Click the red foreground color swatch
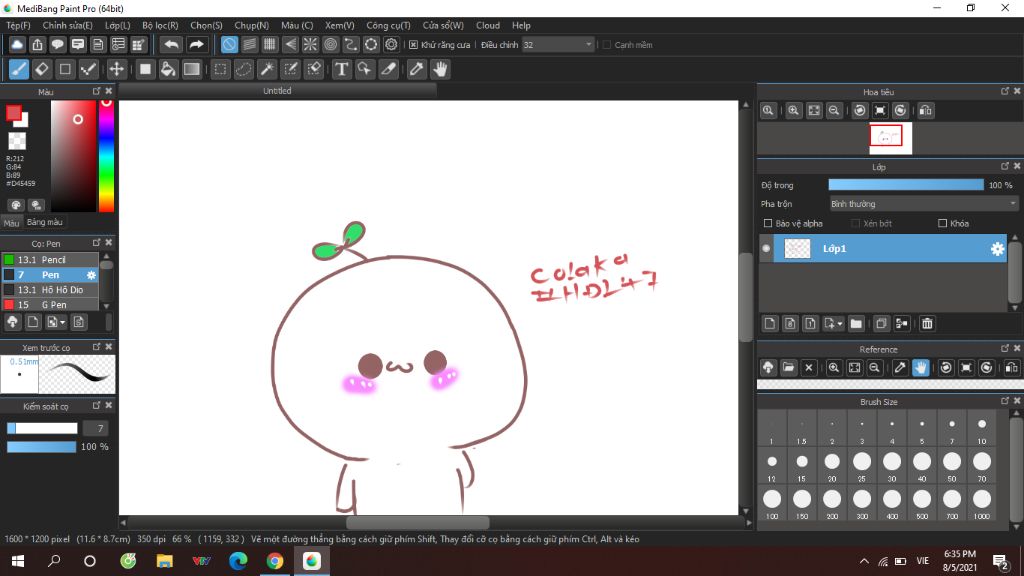This screenshot has height=576, width=1024. pyautogui.click(x=14, y=114)
